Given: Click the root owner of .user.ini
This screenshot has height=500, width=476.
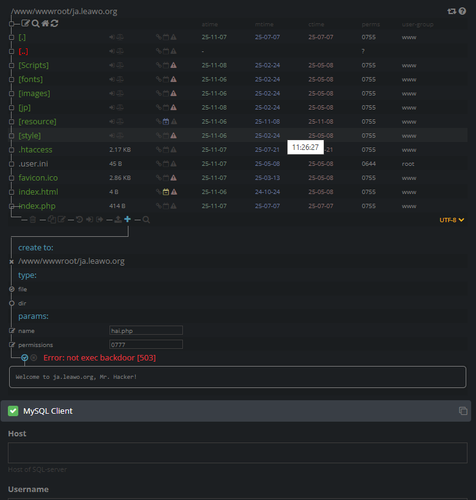Looking at the screenshot, I should [408, 164].
